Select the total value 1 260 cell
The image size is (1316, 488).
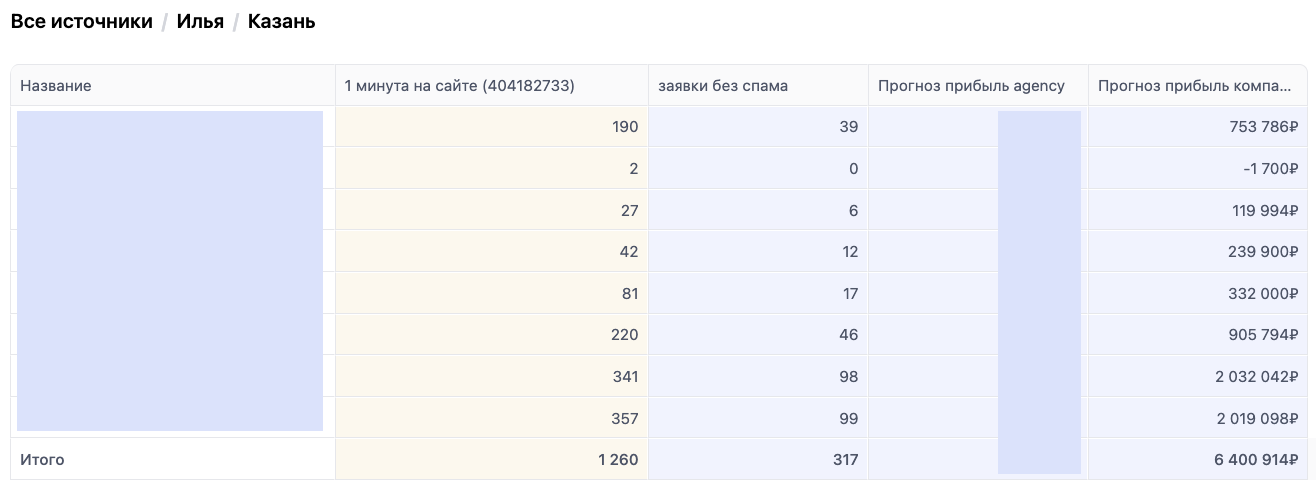(618, 460)
